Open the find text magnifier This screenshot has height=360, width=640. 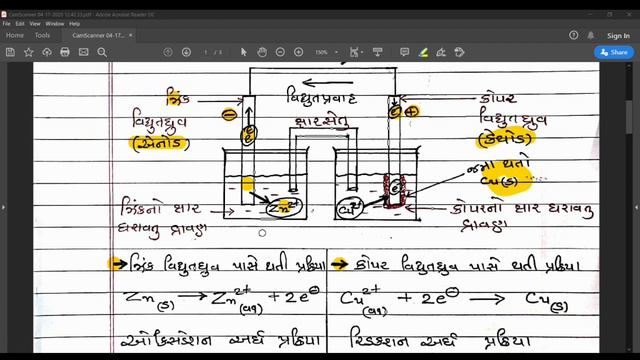click(102, 52)
